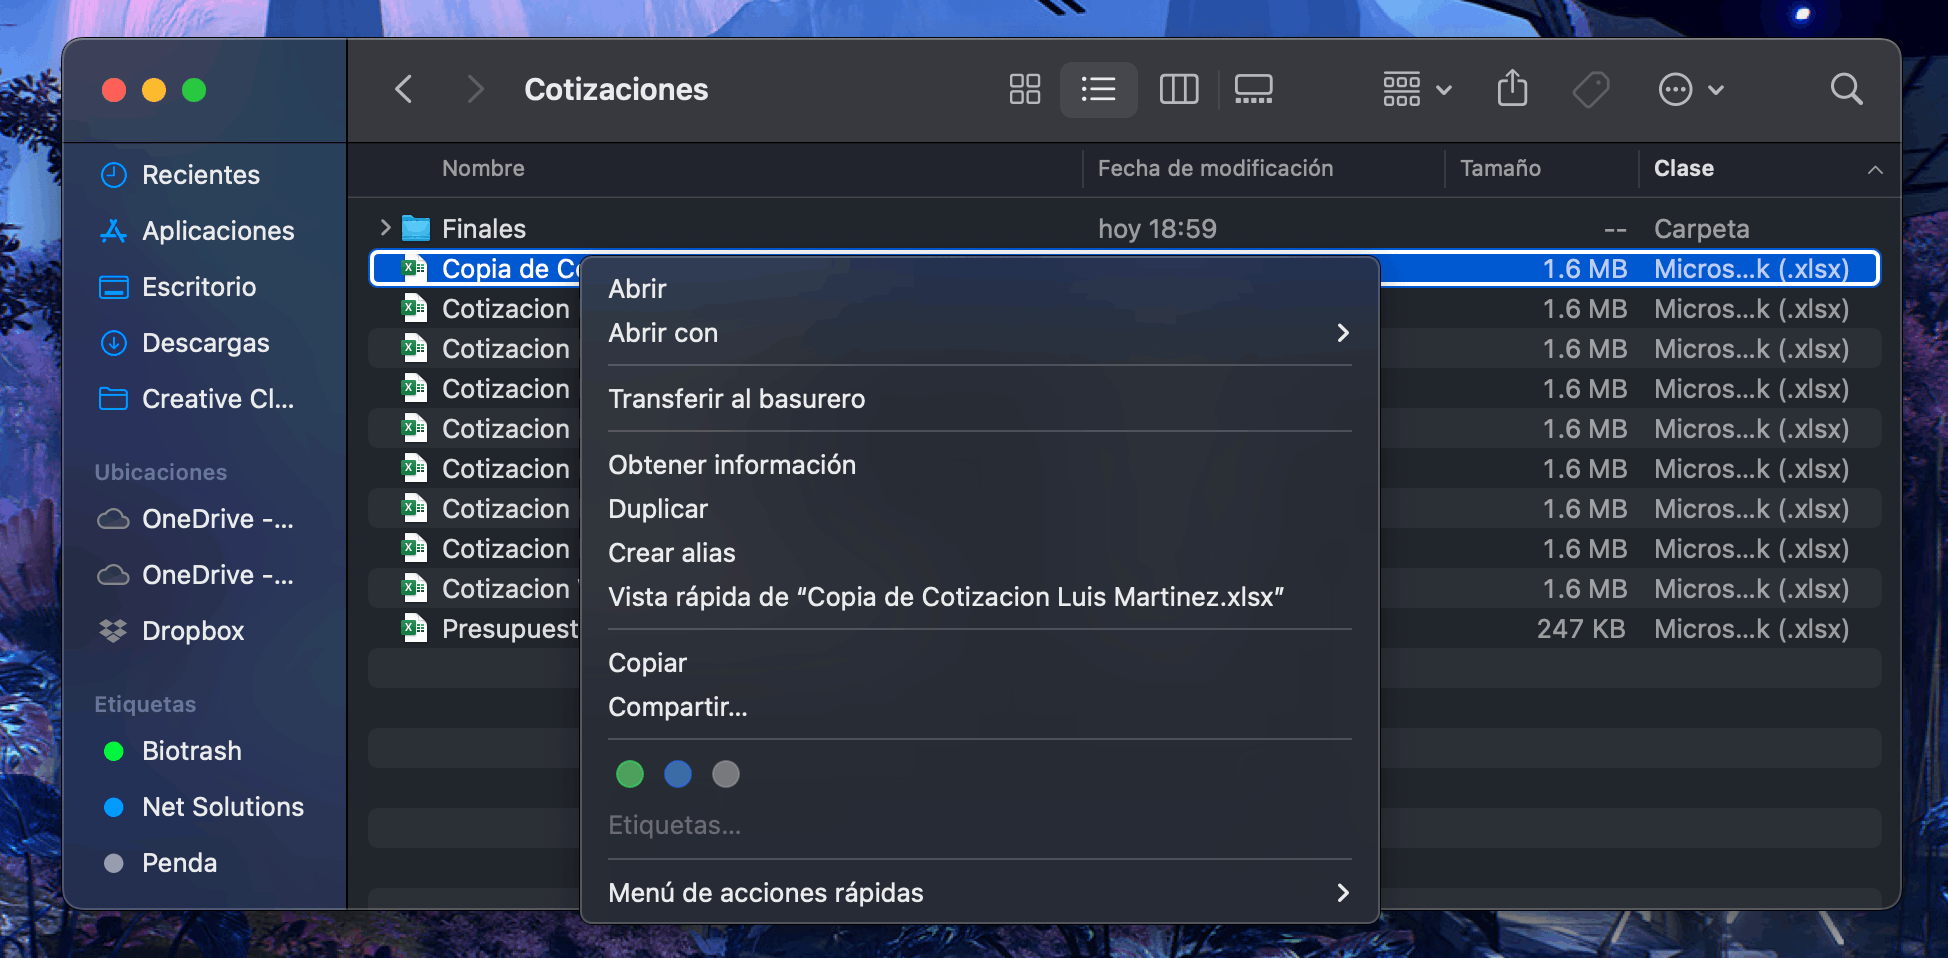Viewport: 1948px width, 958px height.
Task: Click the Excel icon of Presupuest file
Action: [414, 628]
